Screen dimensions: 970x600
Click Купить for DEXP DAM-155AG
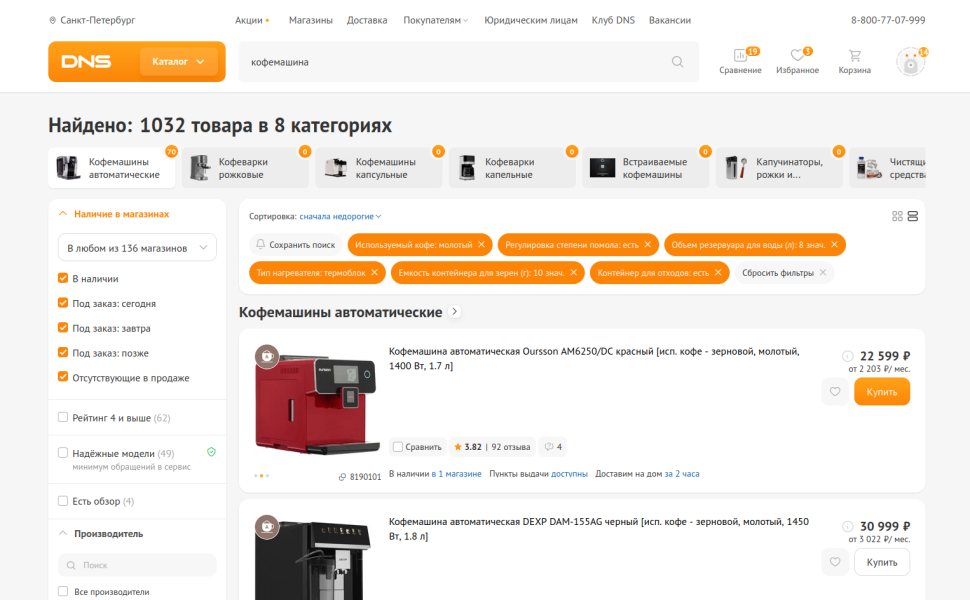[882, 562]
